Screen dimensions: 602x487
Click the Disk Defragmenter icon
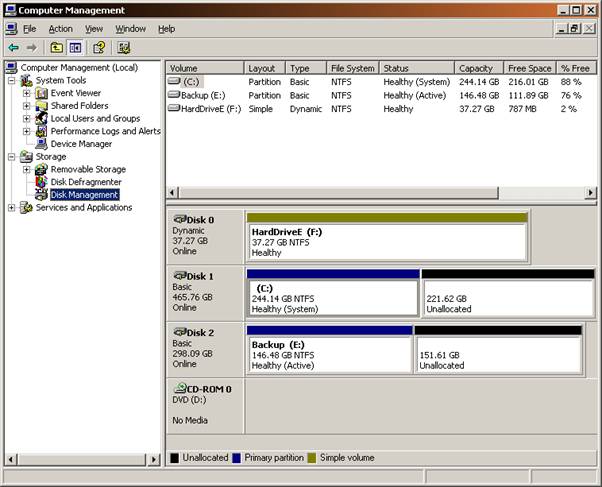point(41,182)
